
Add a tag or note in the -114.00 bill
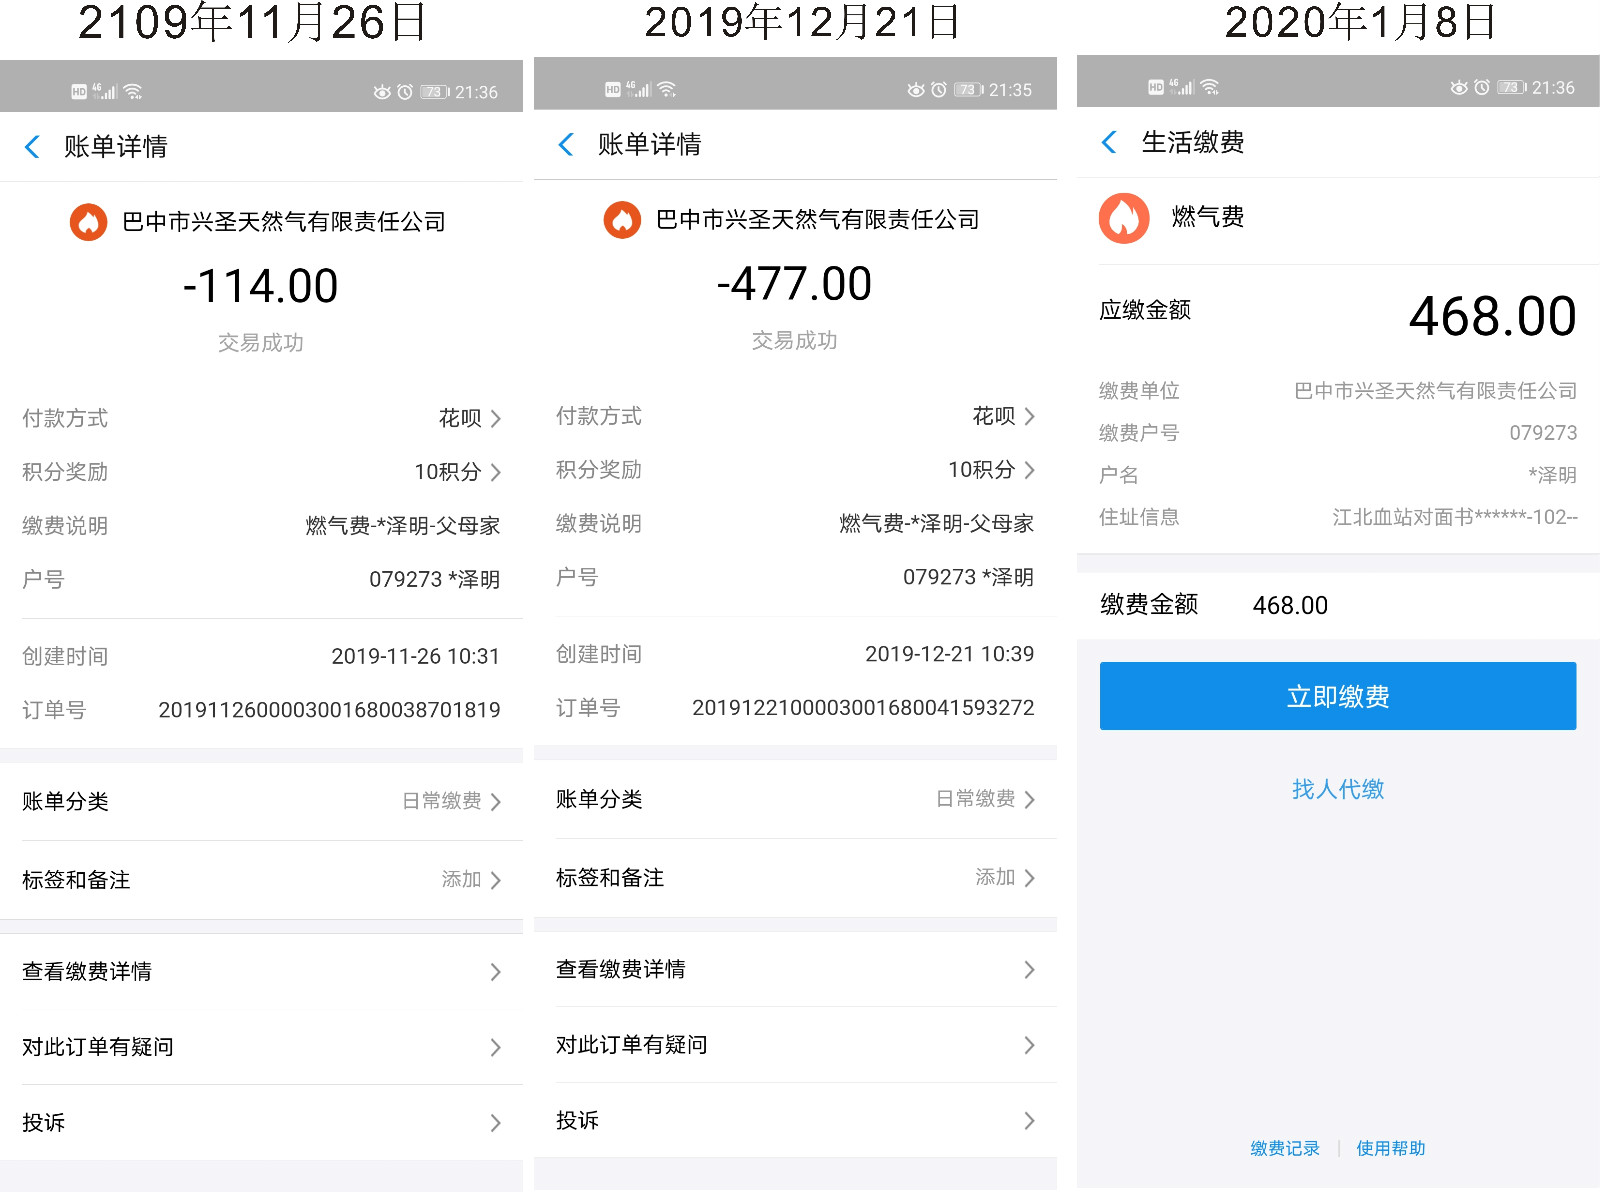[x=261, y=880]
